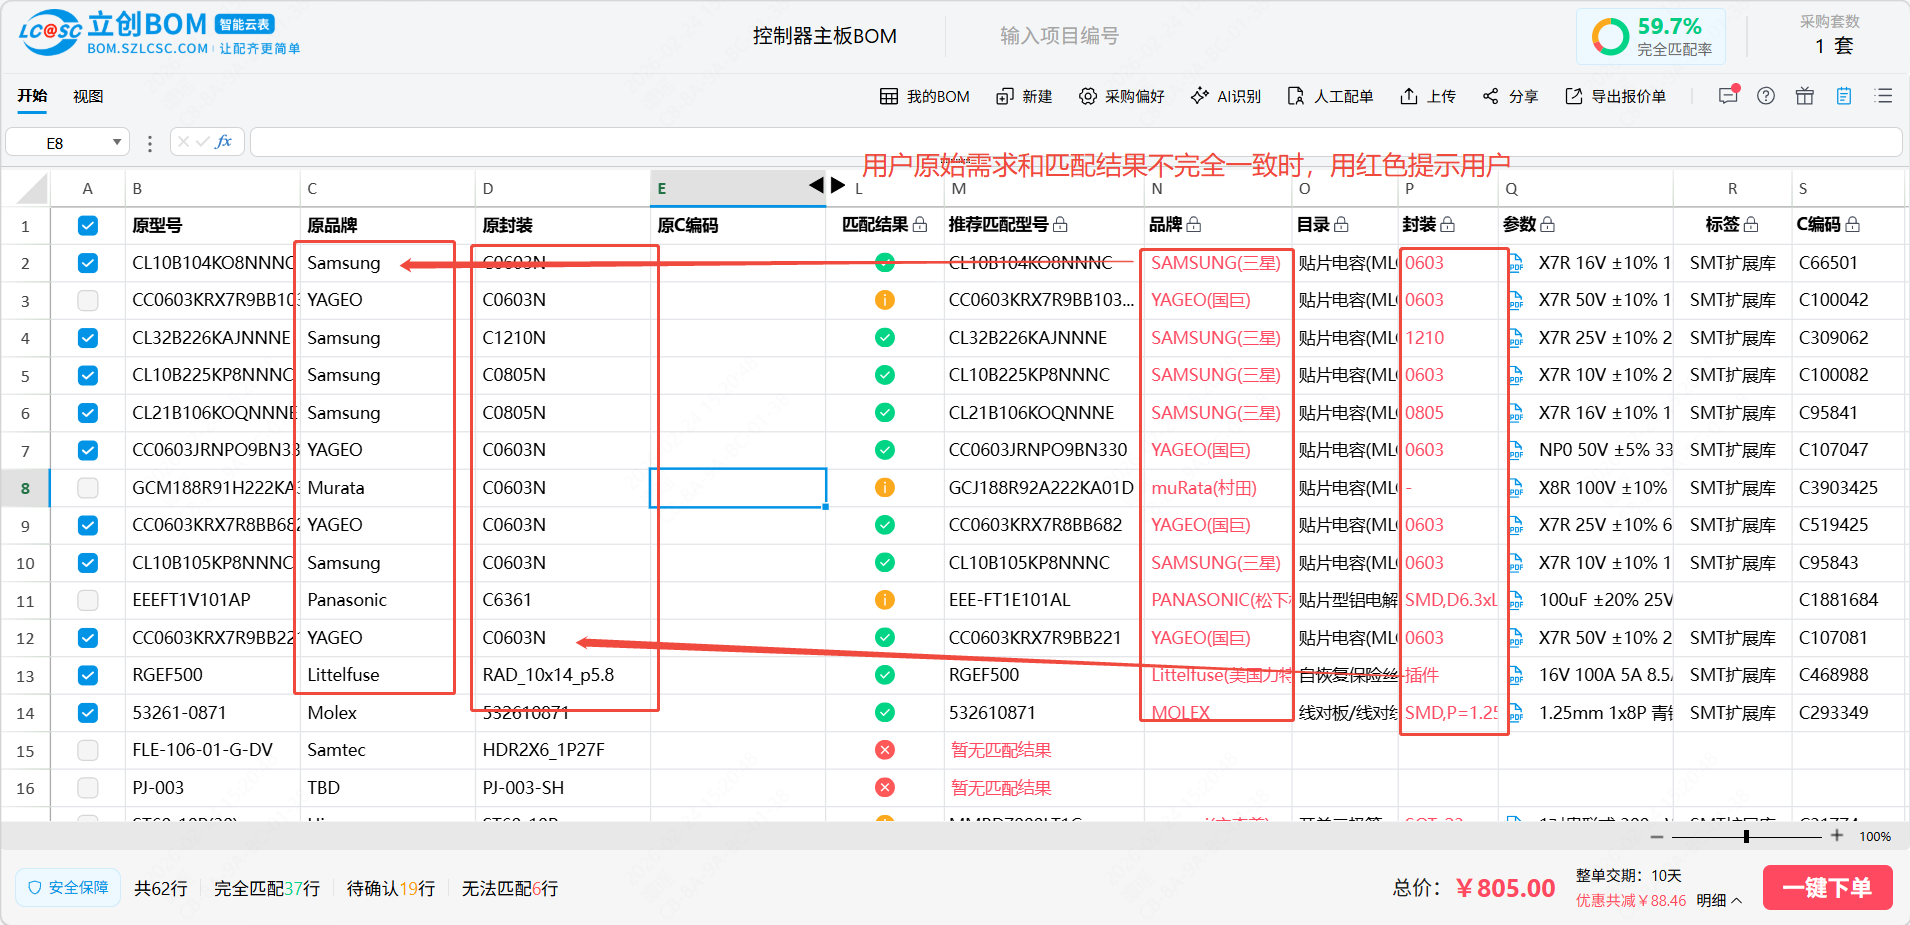
Task: Switch to the 视图 tab
Action: pos(88,96)
